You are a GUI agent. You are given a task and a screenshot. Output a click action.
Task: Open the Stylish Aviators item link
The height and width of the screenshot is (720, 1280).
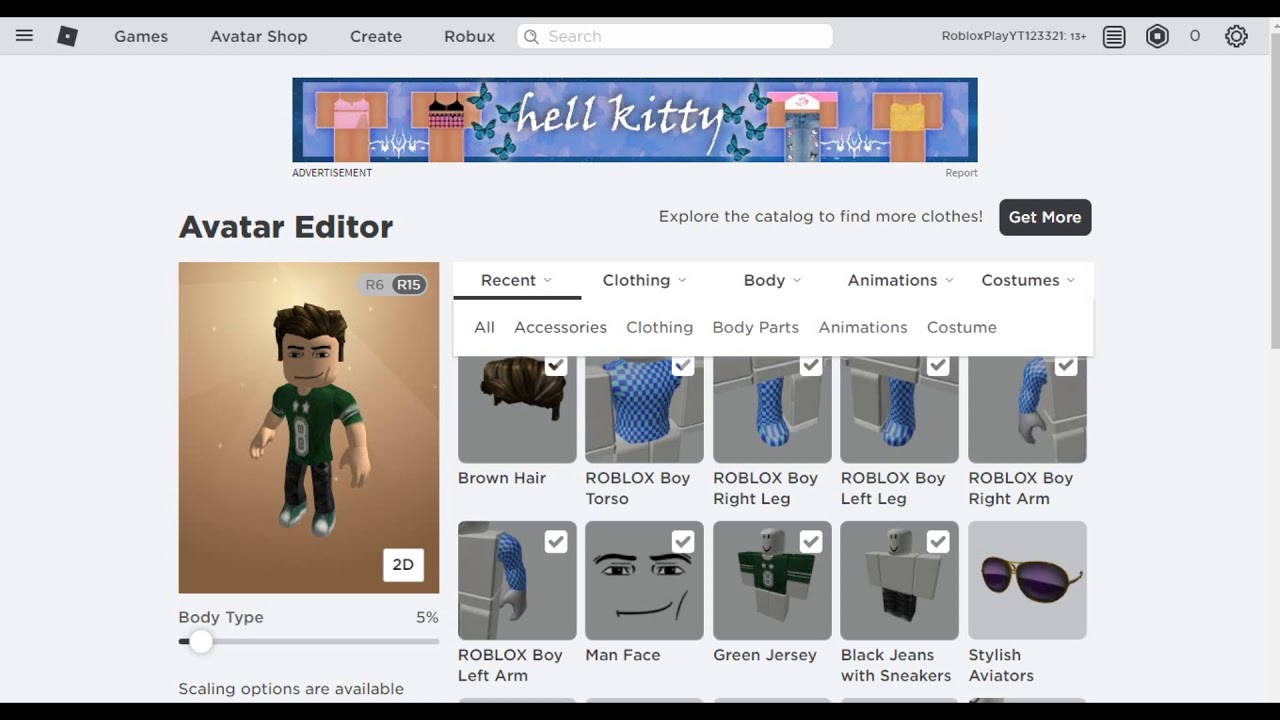1001,665
